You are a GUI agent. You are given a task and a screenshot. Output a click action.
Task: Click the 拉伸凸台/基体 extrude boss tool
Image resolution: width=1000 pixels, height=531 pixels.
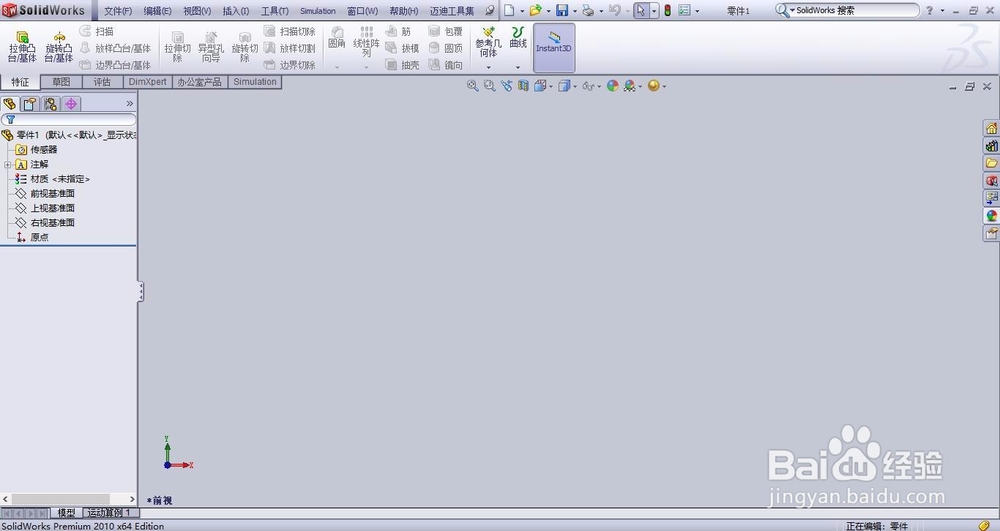pyautogui.click(x=22, y=47)
